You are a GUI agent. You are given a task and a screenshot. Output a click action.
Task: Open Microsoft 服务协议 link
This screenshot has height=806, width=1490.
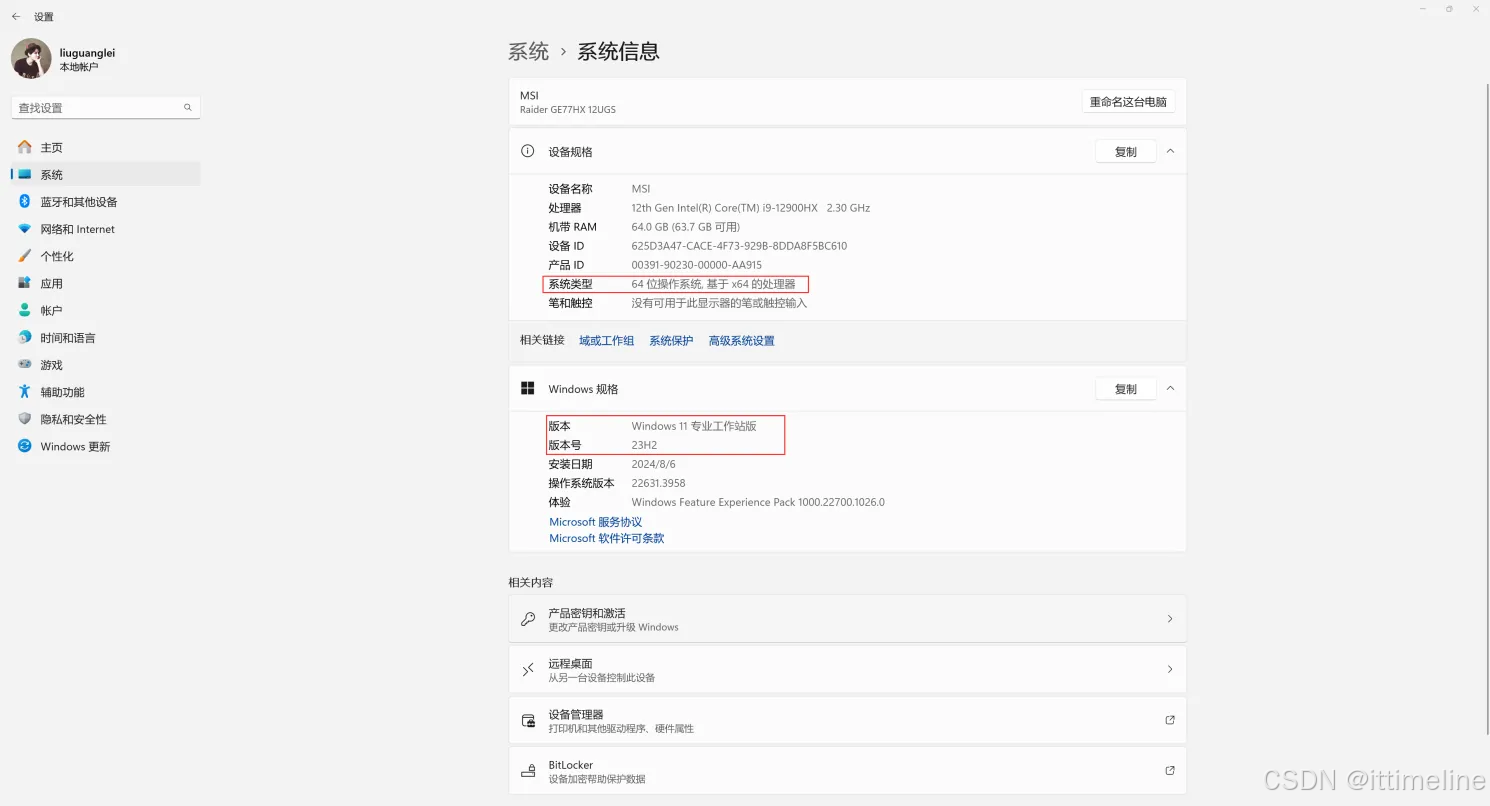[596, 522]
